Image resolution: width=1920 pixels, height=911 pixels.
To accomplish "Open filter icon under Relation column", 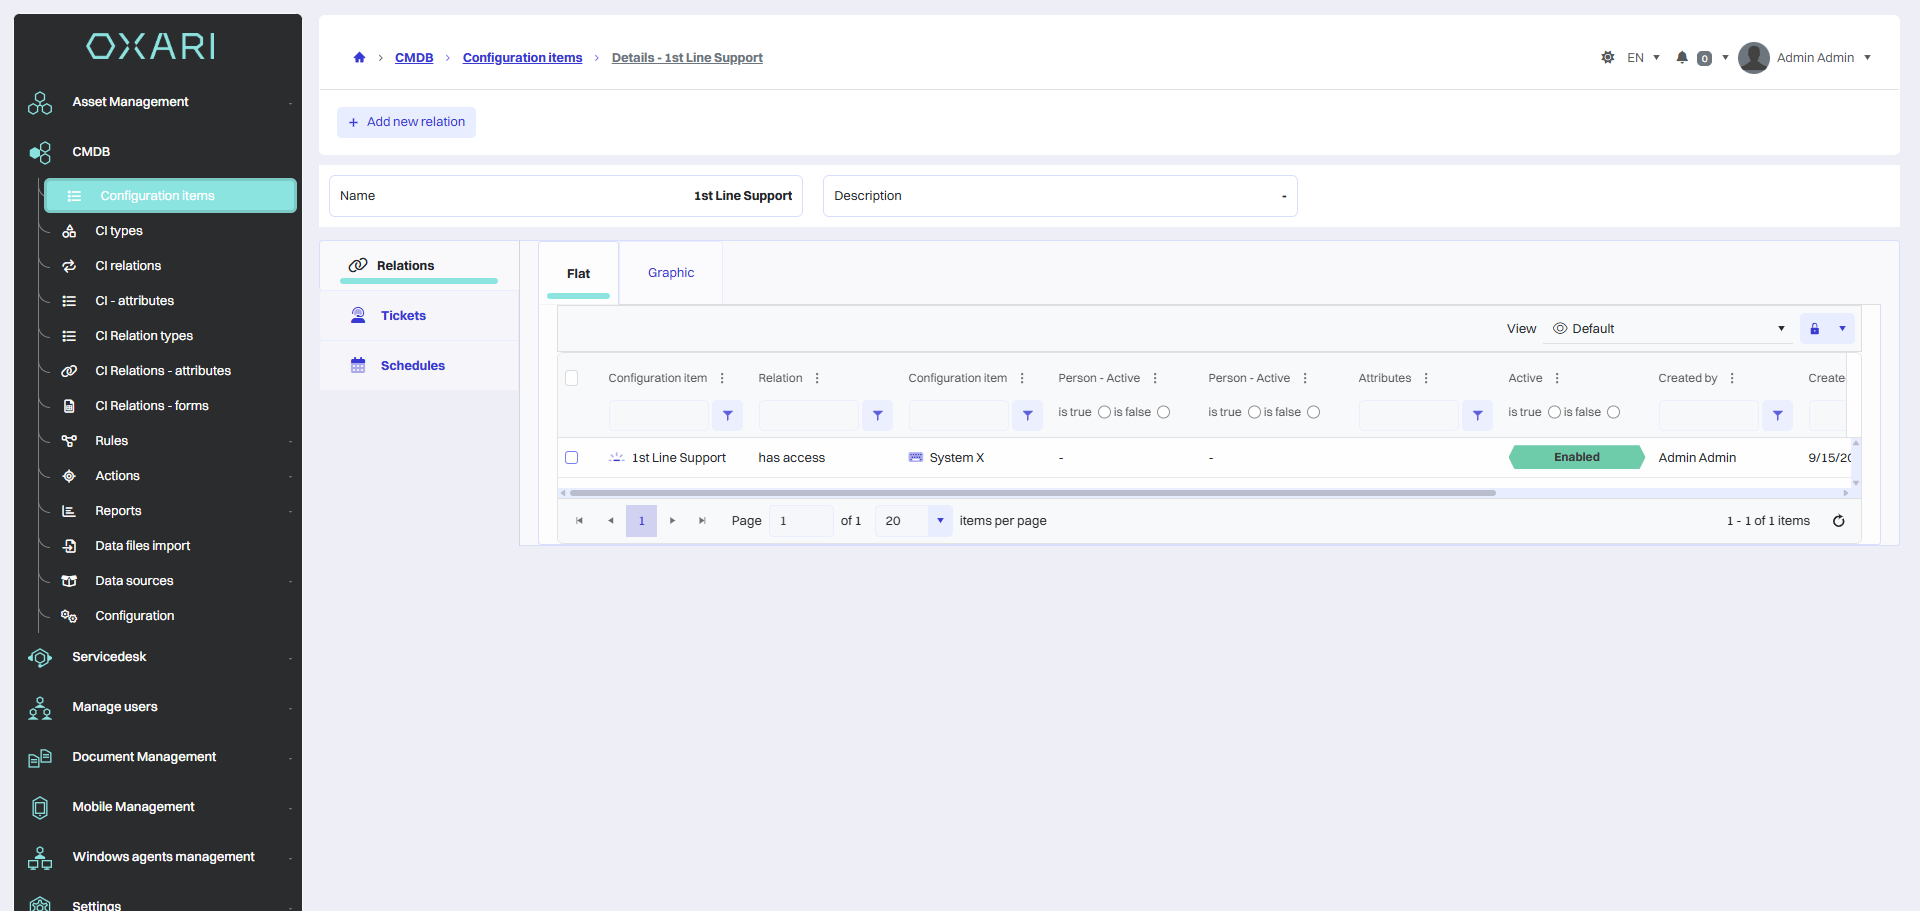I will [x=877, y=415].
